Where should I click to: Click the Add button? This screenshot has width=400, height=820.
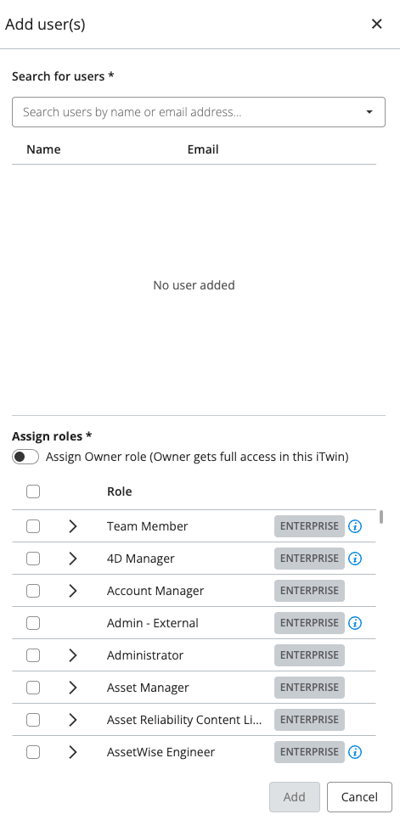coord(294,797)
